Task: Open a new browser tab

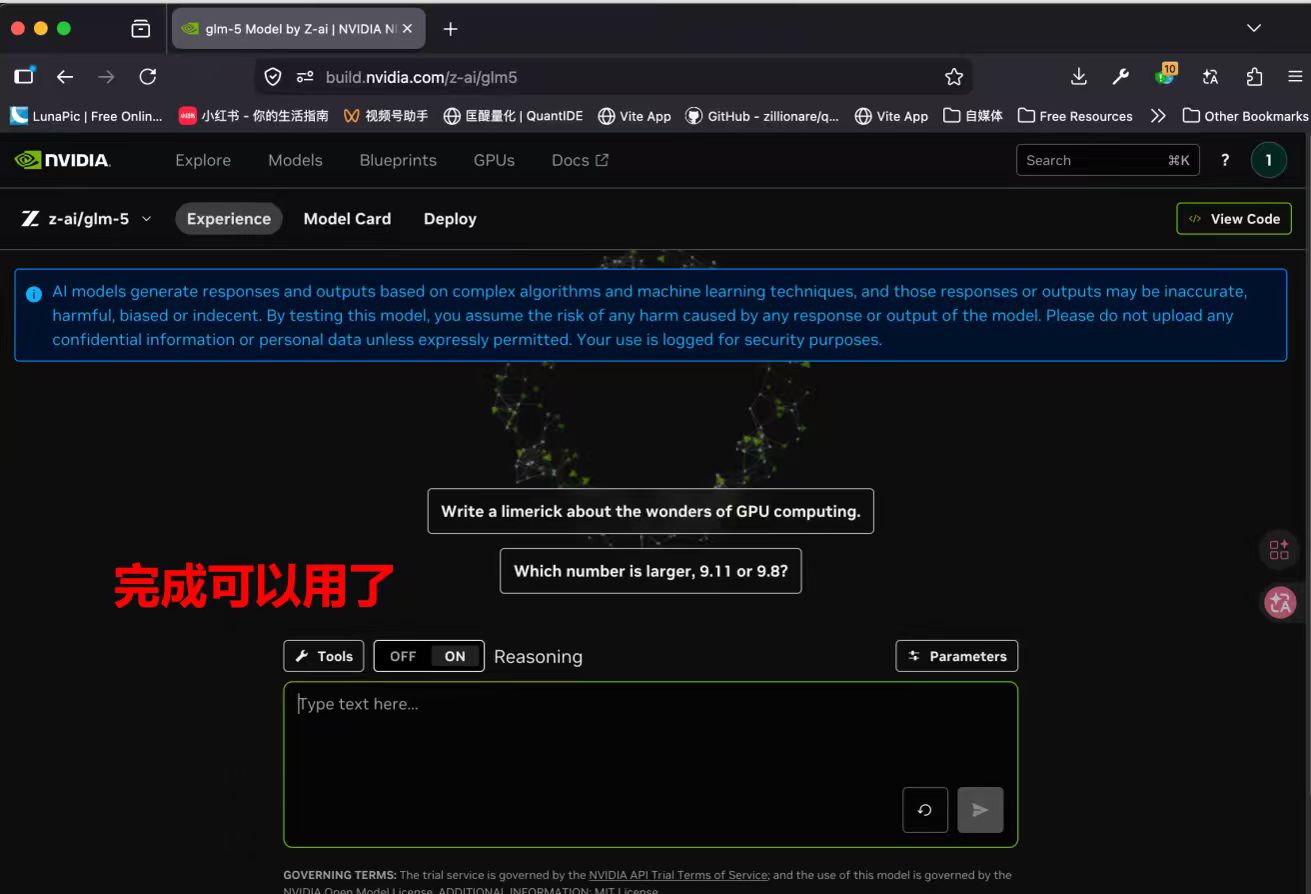Action: [450, 29]
